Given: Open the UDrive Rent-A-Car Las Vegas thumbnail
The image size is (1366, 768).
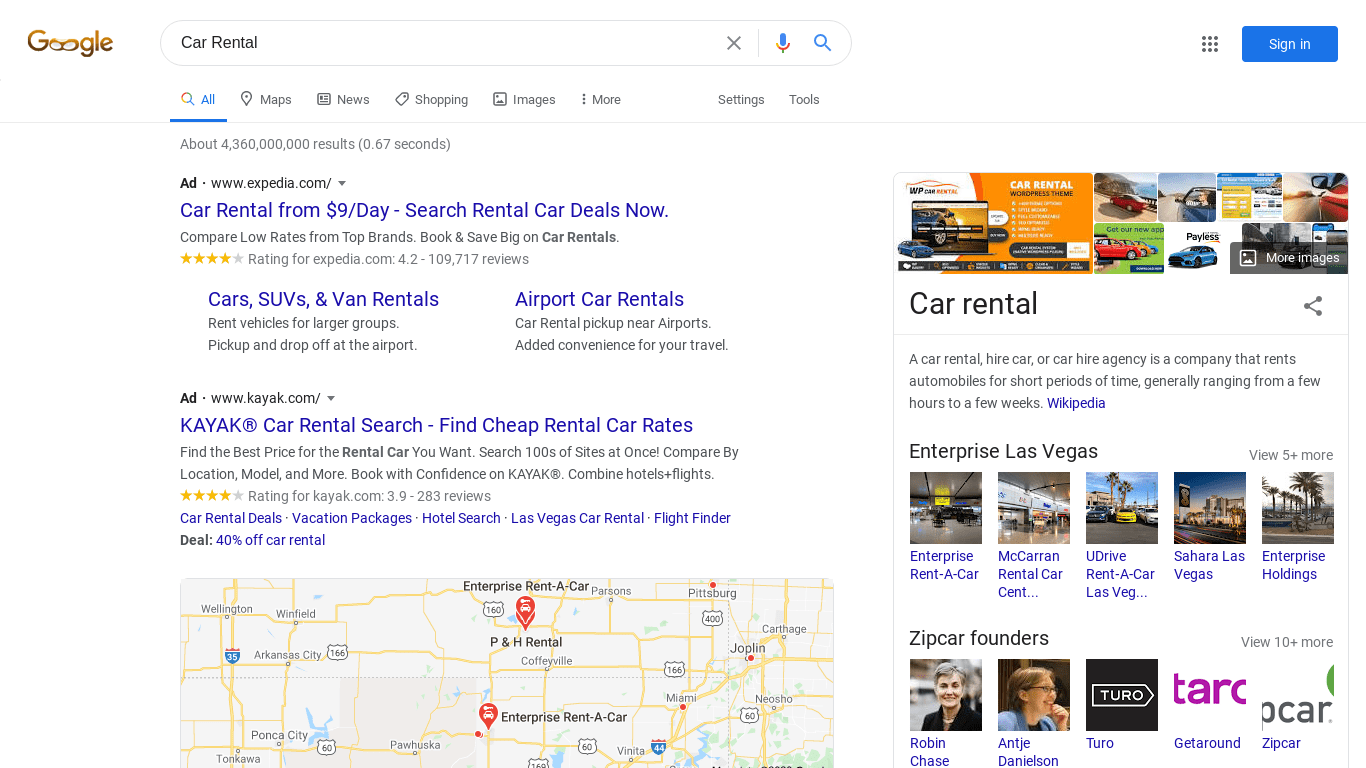Looking at the screenshot, I should (1122, 508).
